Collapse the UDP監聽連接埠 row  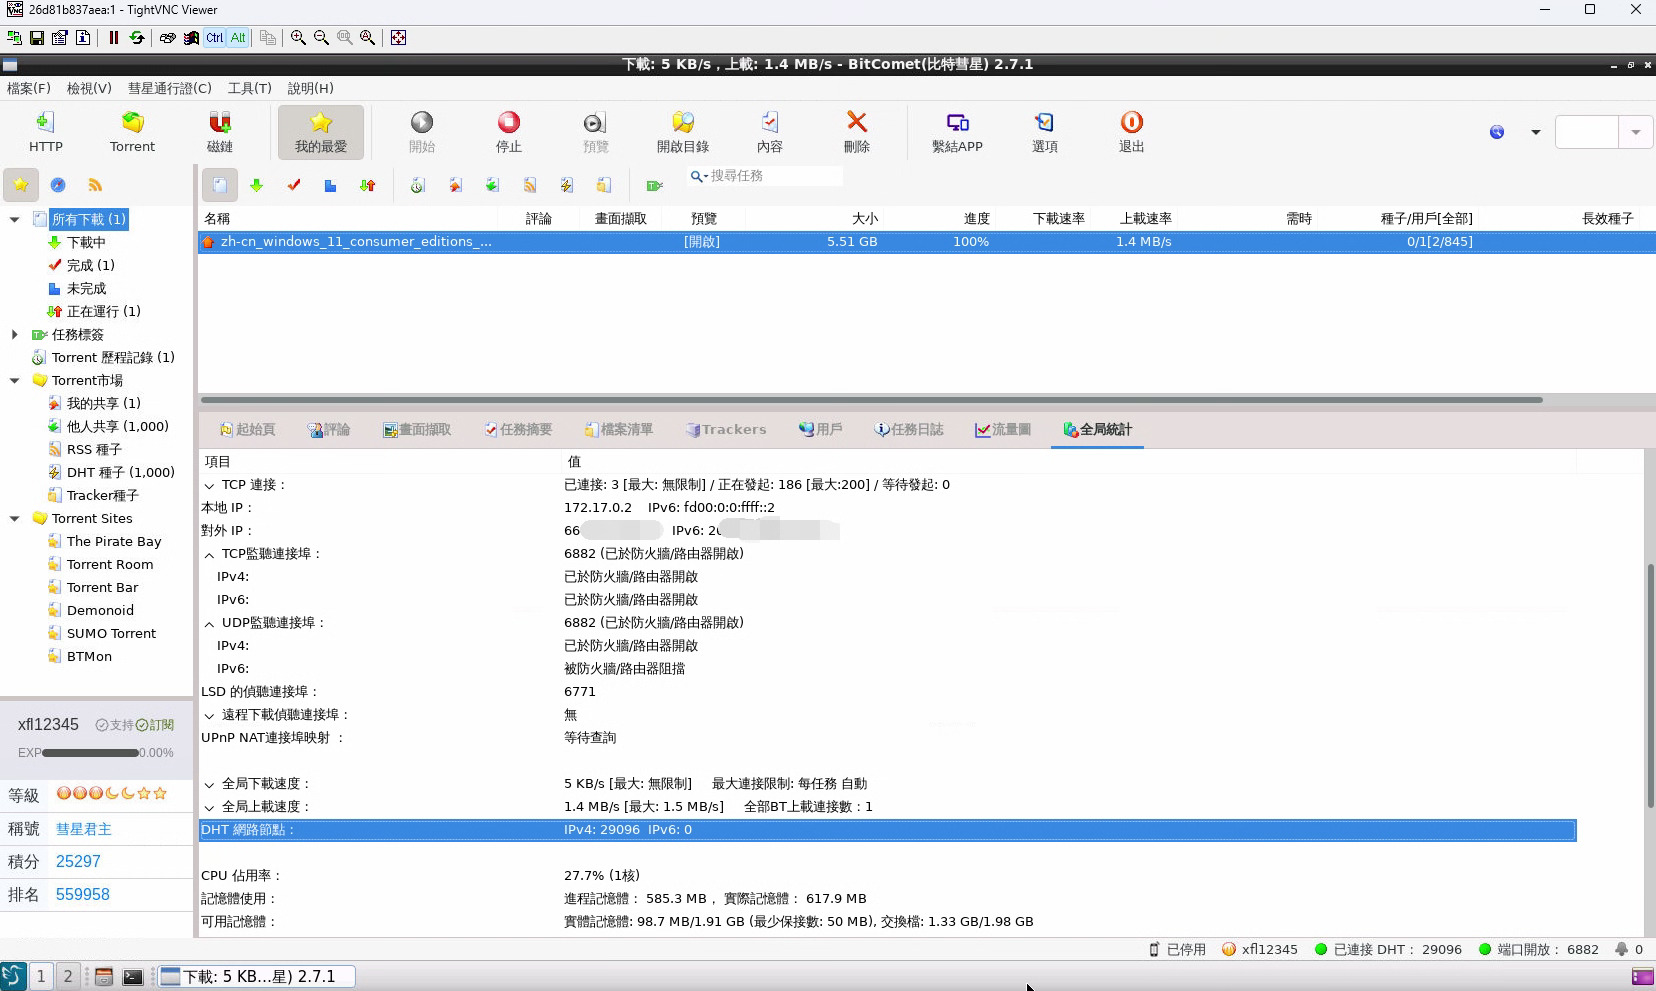pos(209,623)
